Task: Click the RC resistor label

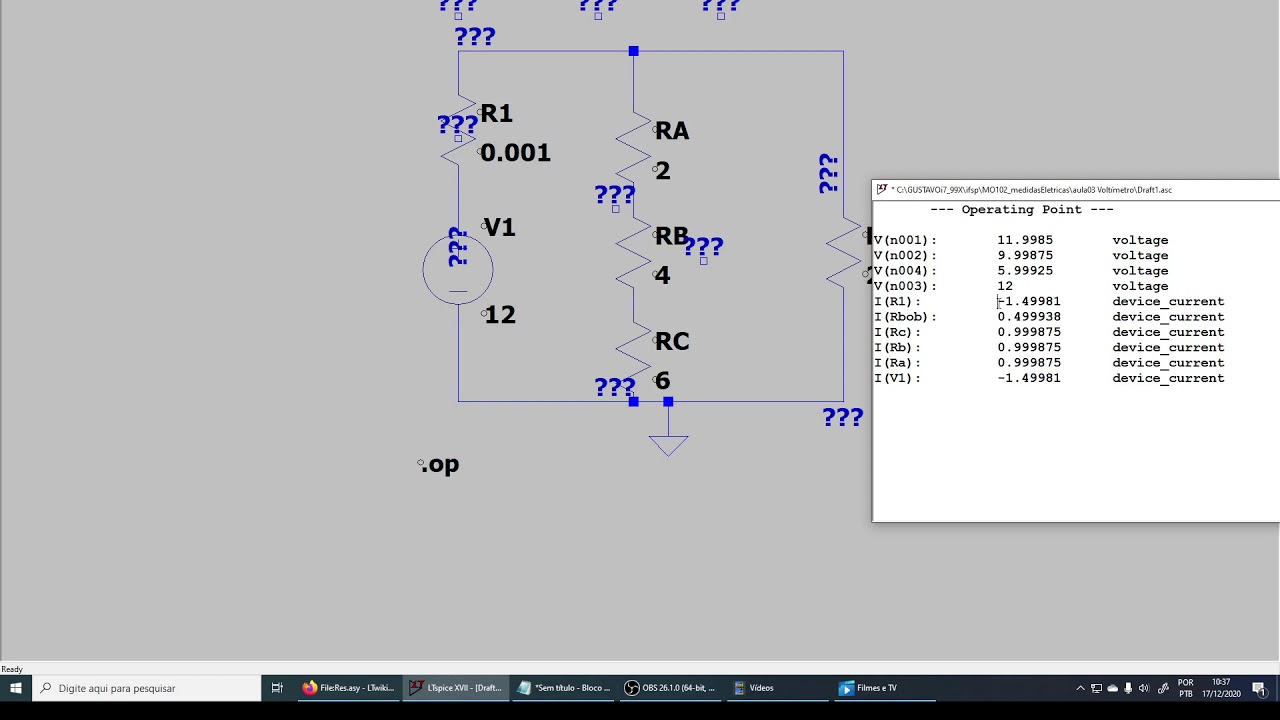Action: click(x=672, y=342)
